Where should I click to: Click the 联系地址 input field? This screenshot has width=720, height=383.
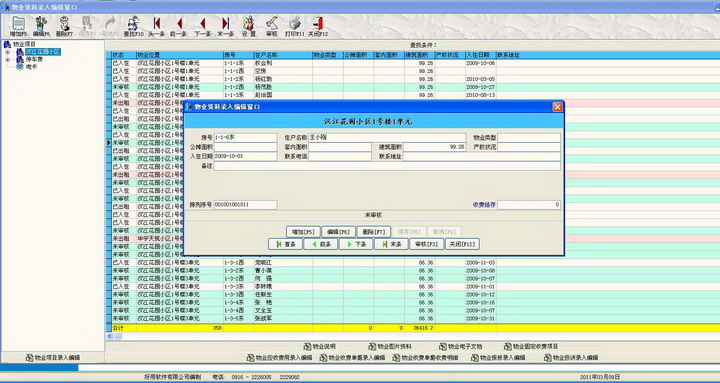[x=482, y=157]
